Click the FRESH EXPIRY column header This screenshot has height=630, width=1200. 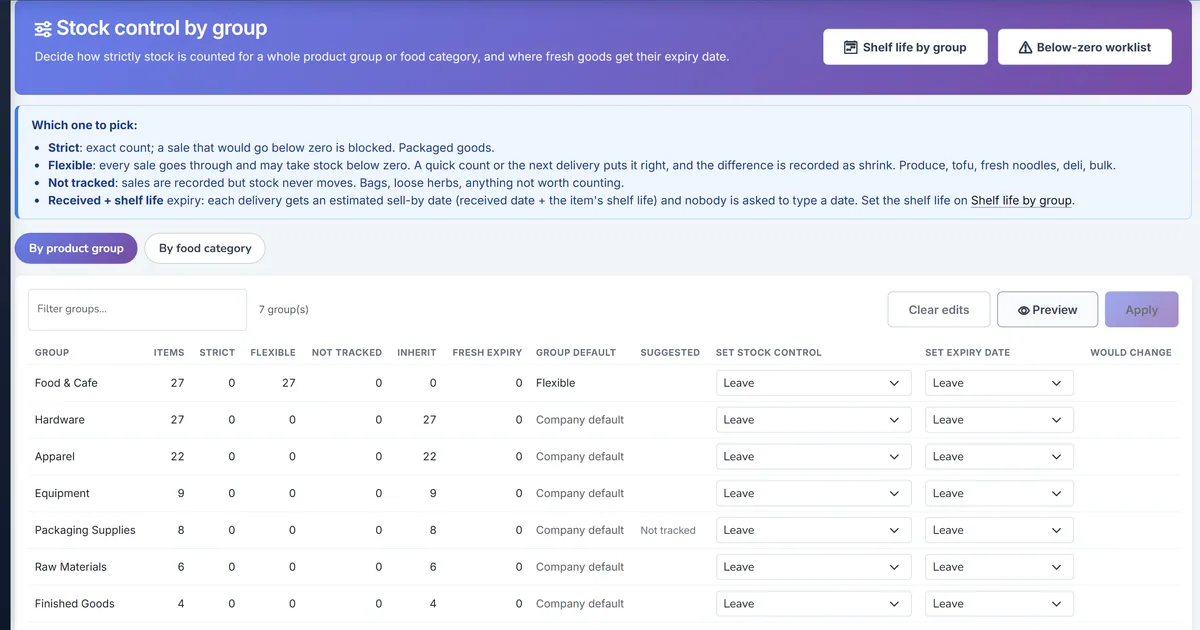pos(487,352)
